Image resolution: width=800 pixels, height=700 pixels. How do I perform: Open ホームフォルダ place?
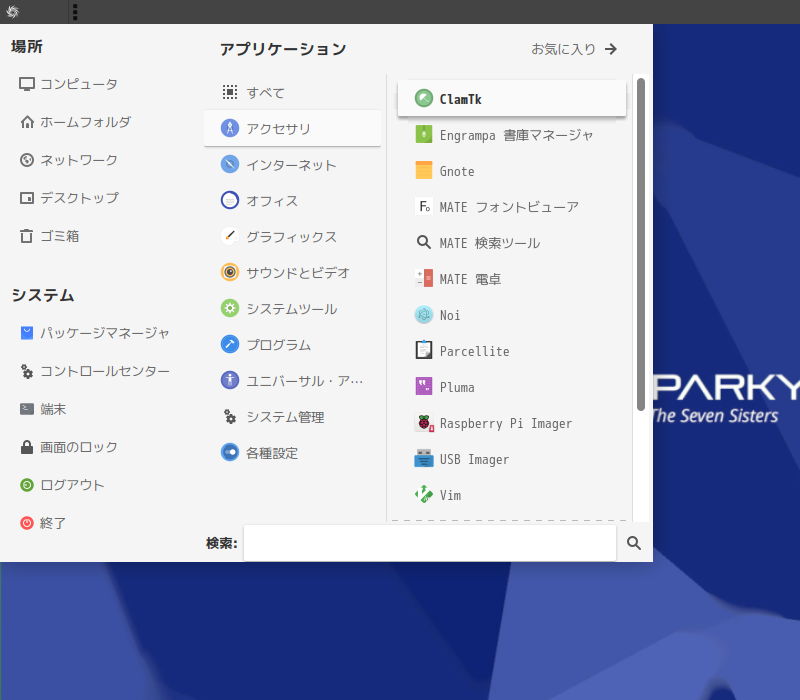pyautogui.click(x=75, y=122)
